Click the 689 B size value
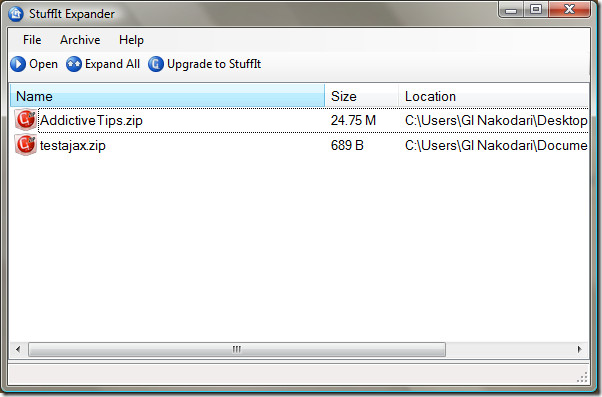The height and width of the screenshot is (397, 602). [347, 146]
